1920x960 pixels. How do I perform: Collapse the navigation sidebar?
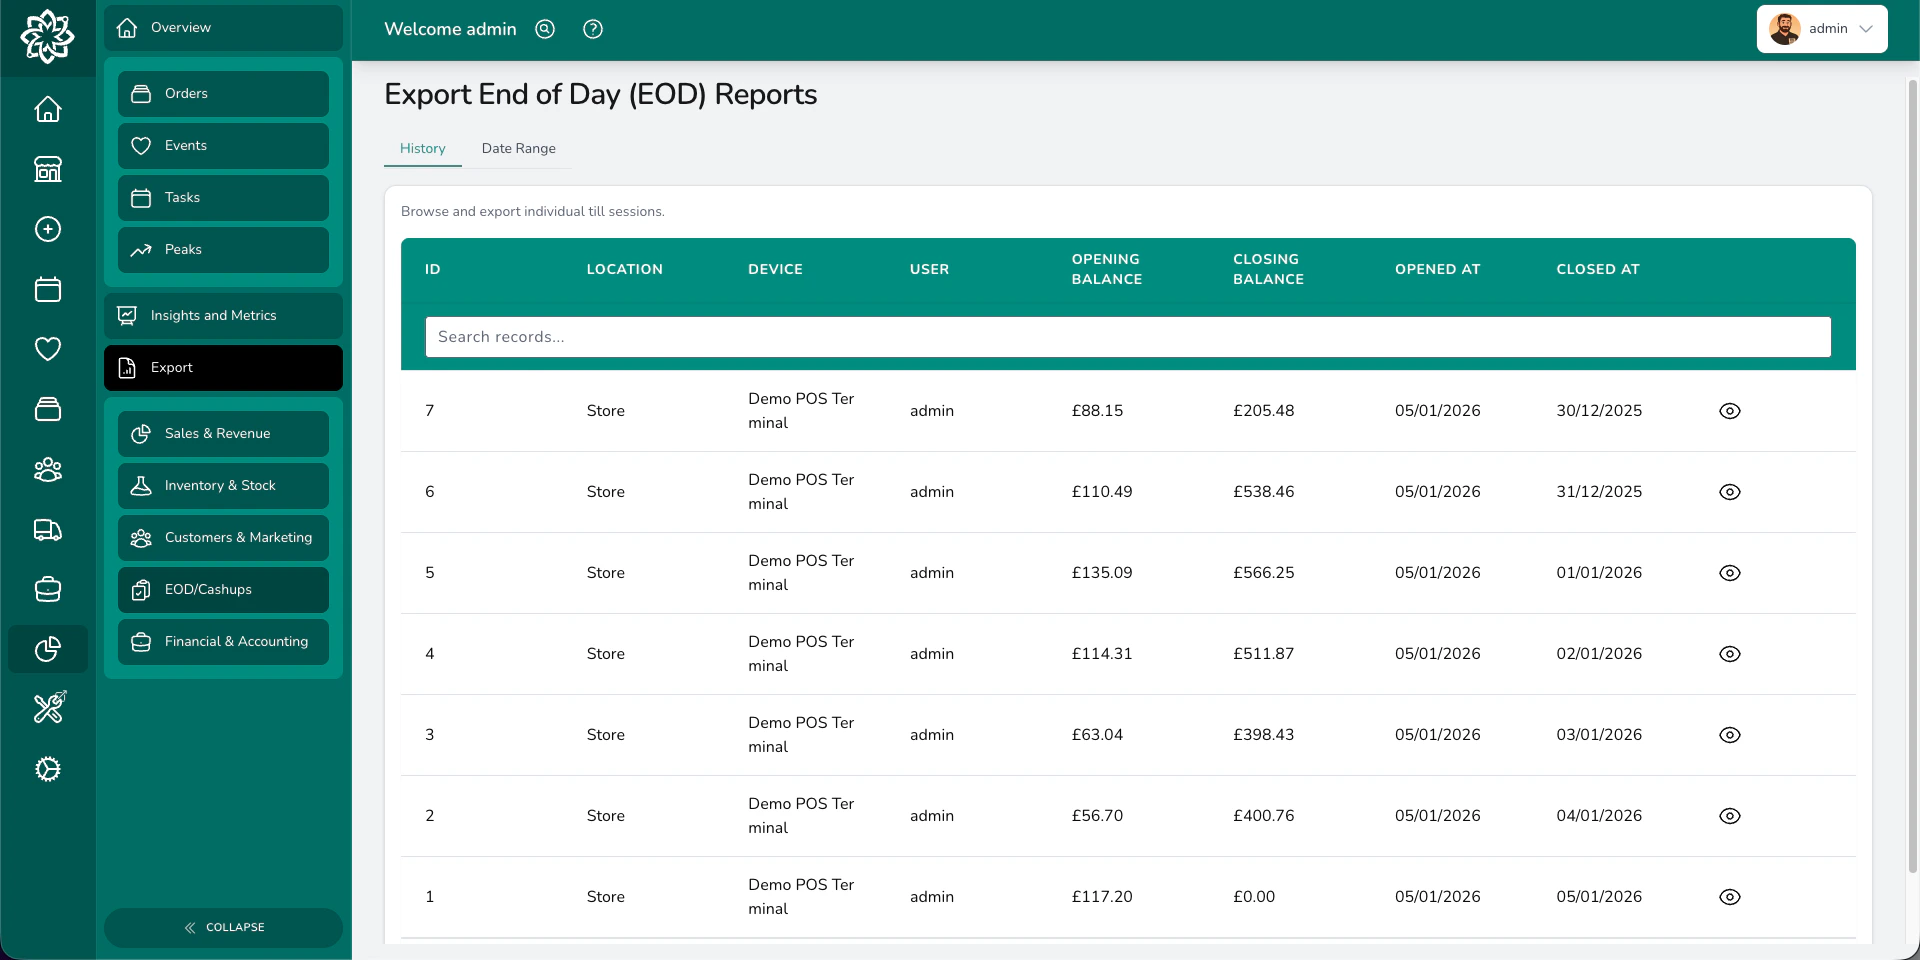pos(224,927)
